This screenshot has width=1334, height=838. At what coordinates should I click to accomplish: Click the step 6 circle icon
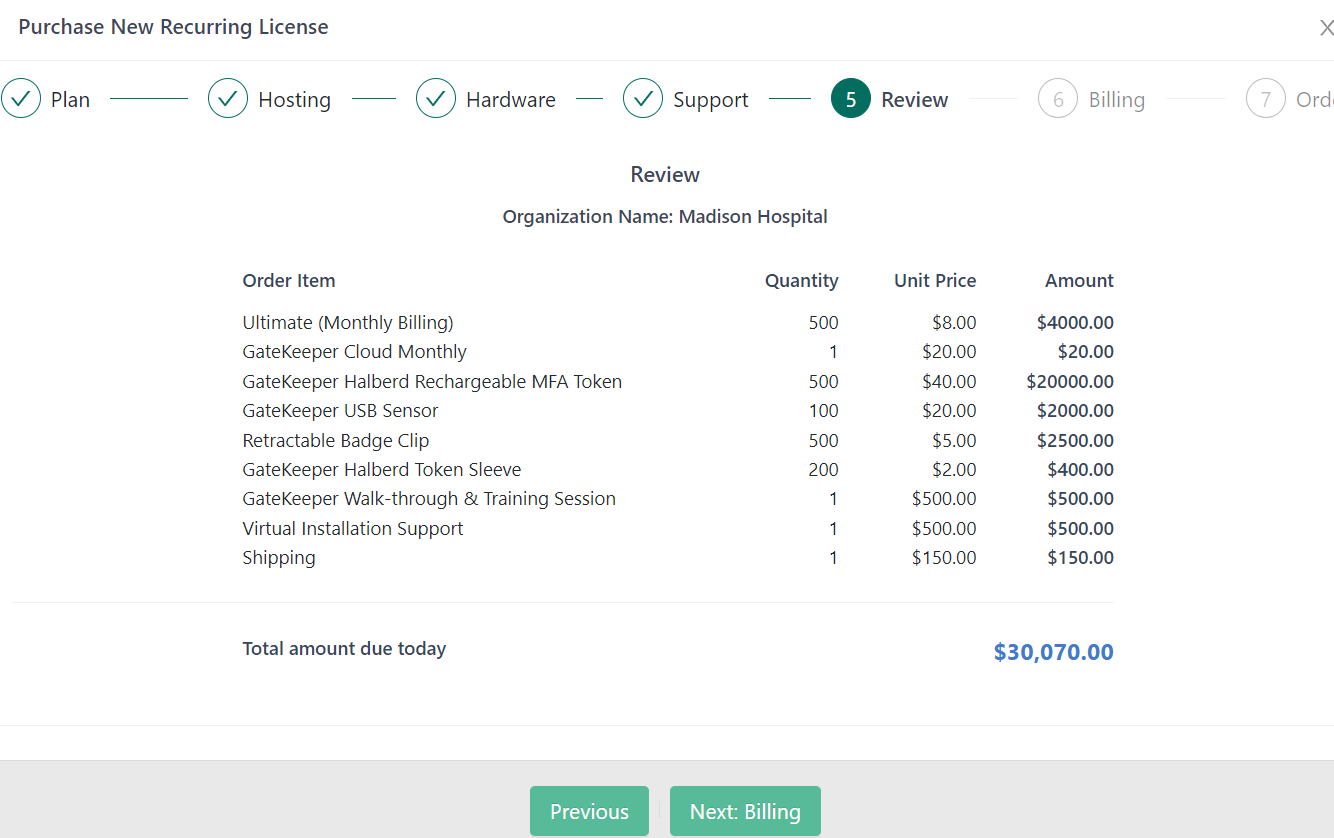tap(1058, 99)
